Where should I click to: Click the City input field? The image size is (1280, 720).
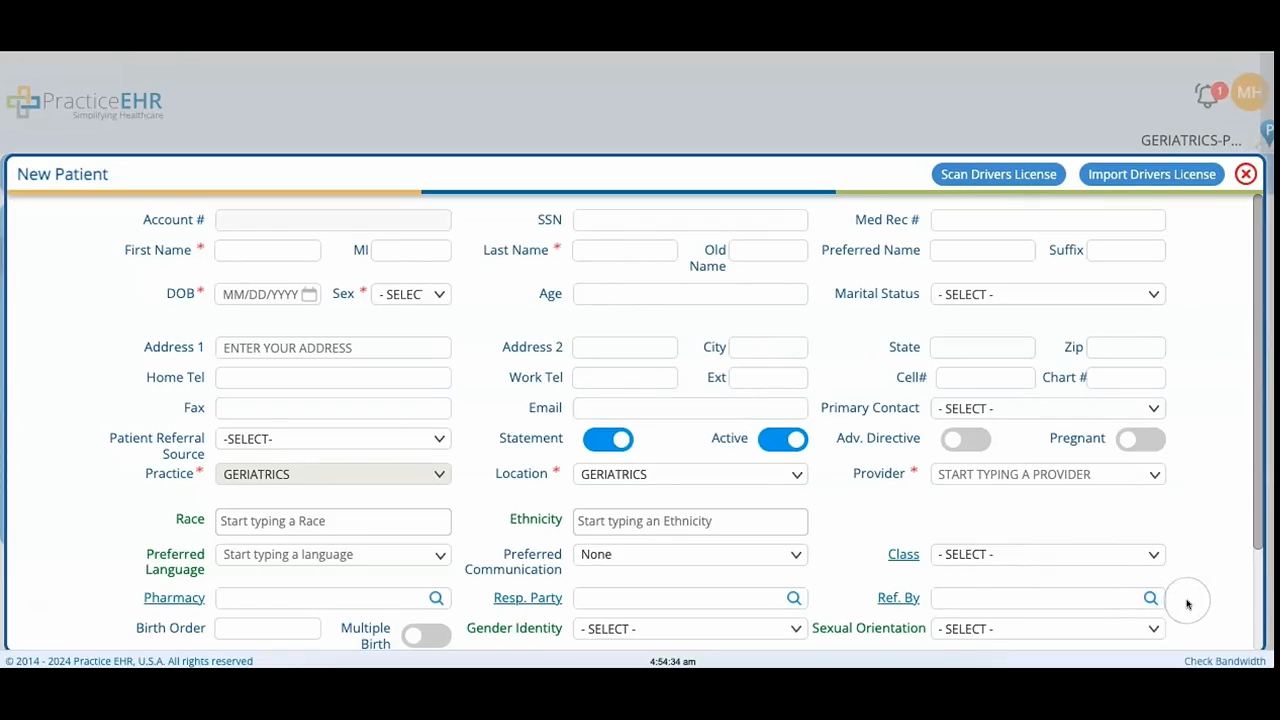768,347
